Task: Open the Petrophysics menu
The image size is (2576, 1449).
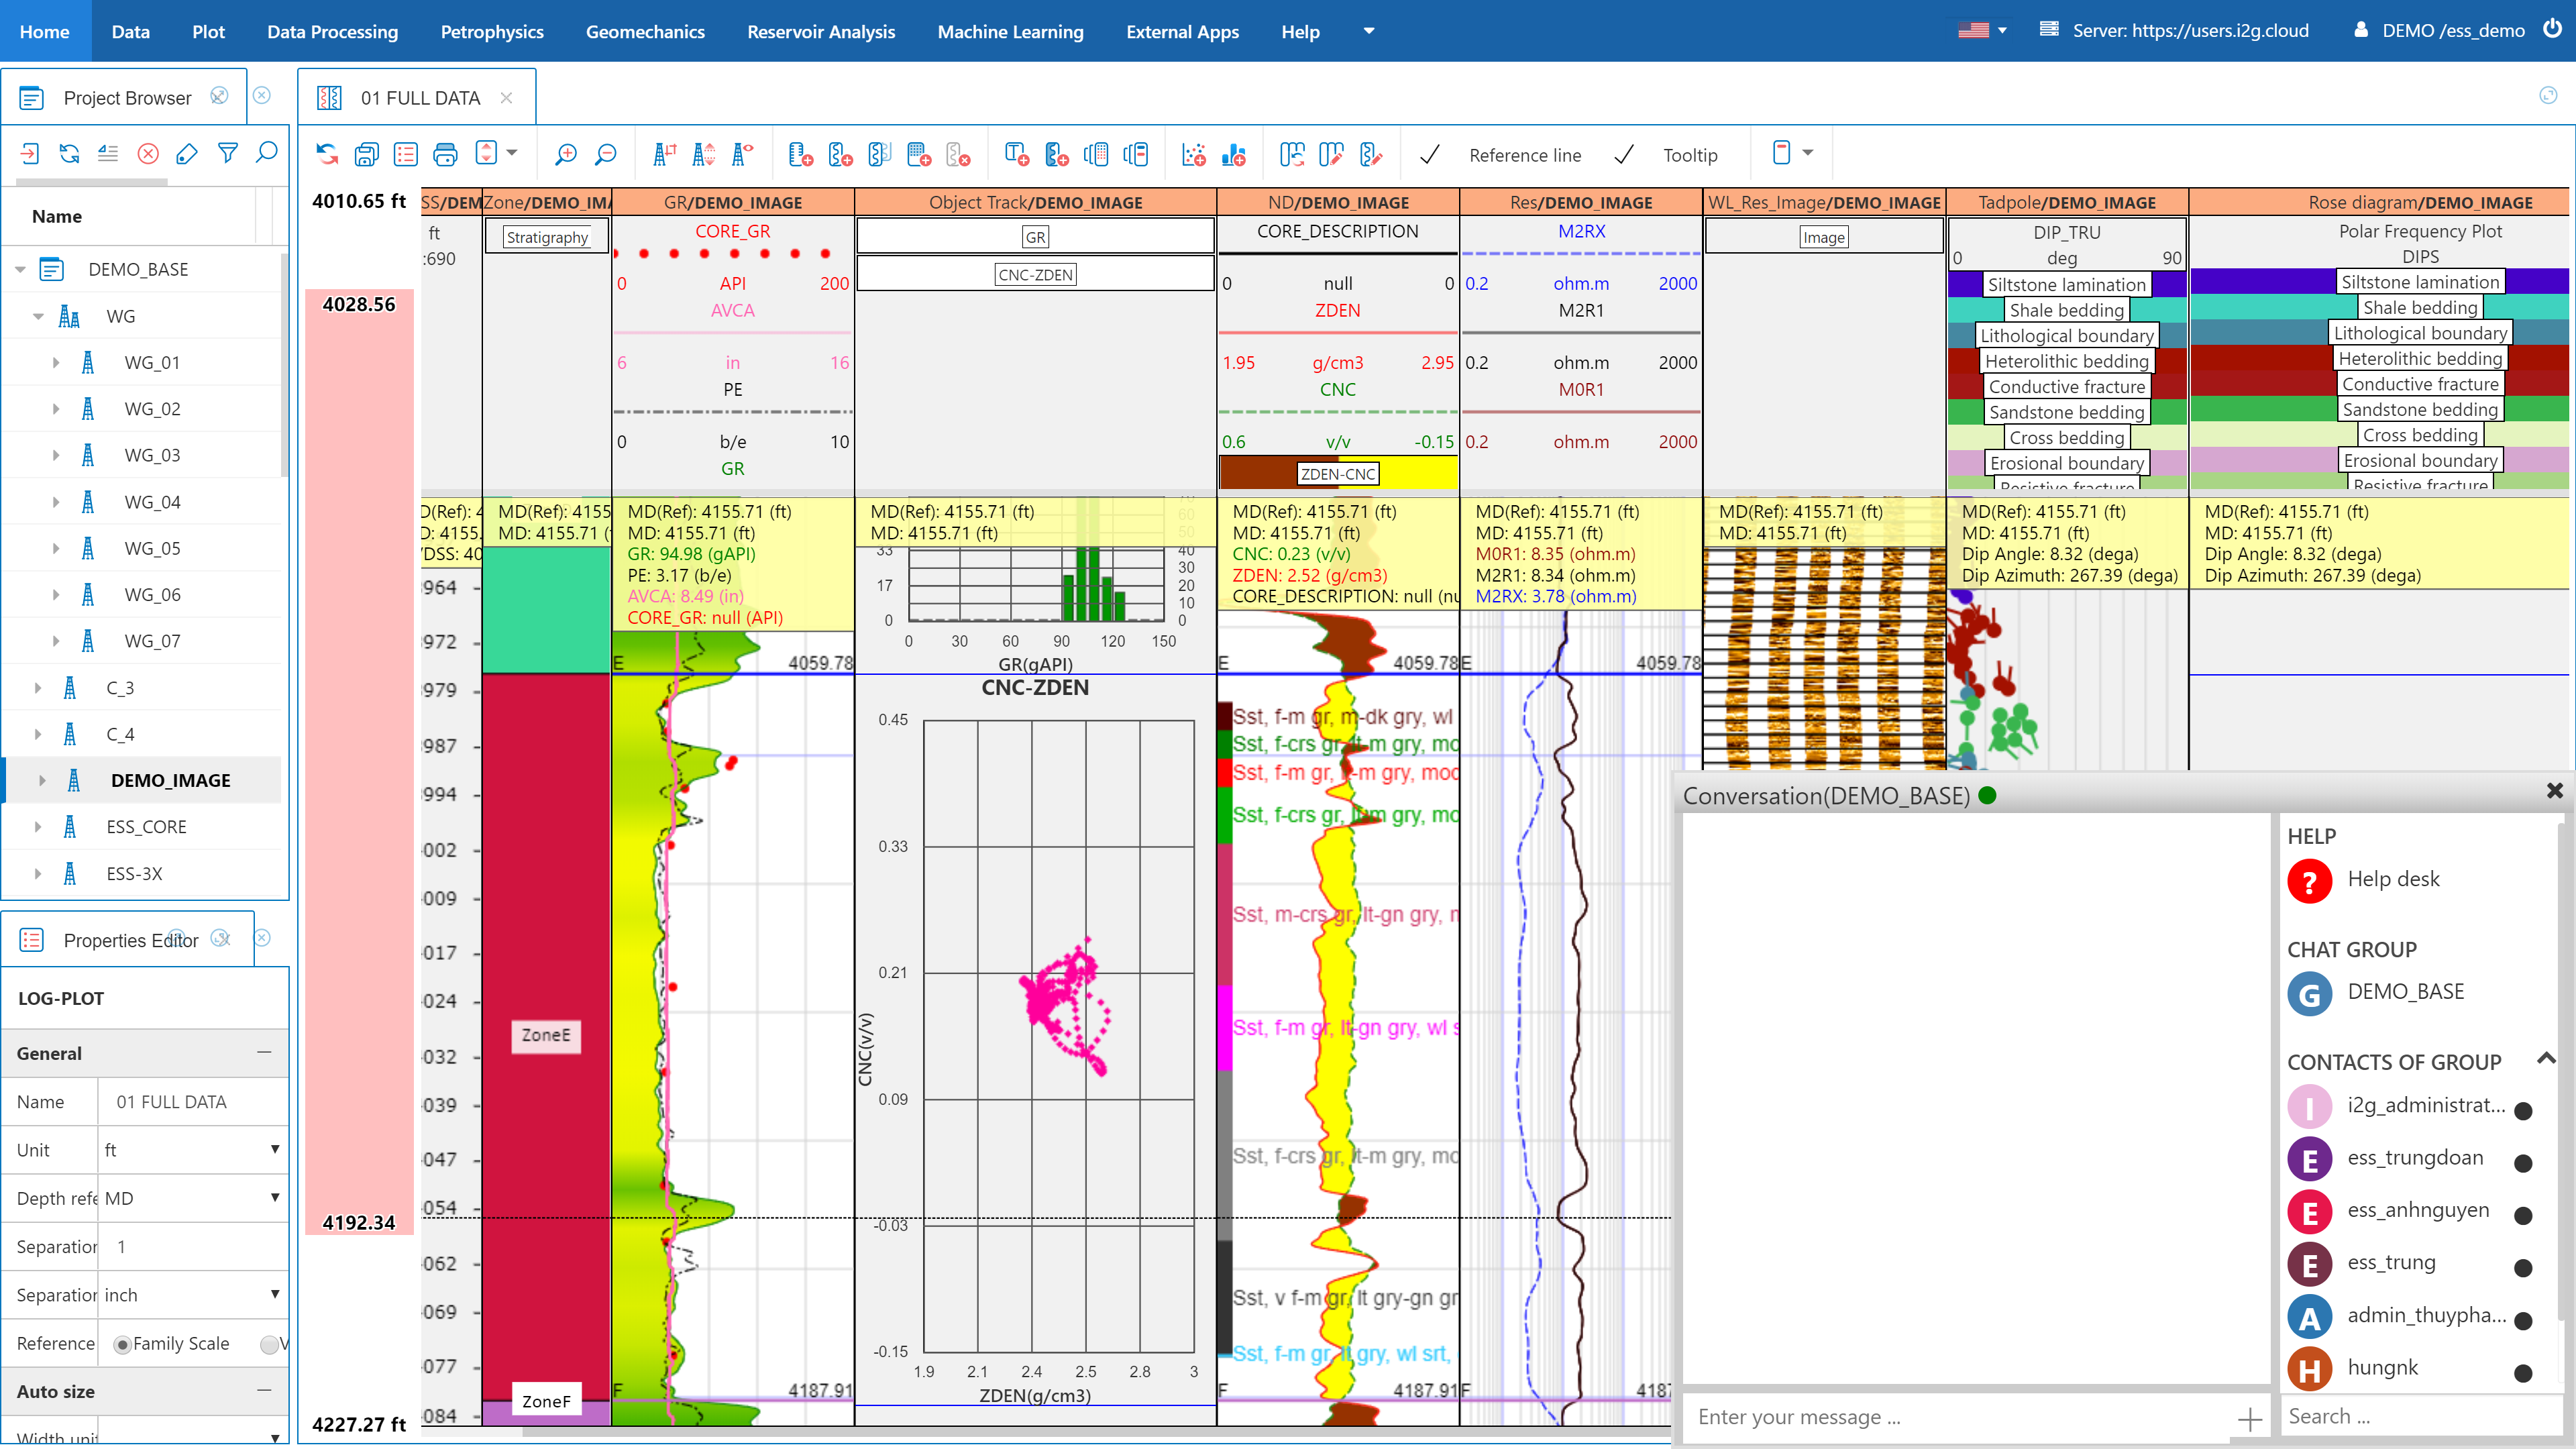Action: [x=492, y=31]
